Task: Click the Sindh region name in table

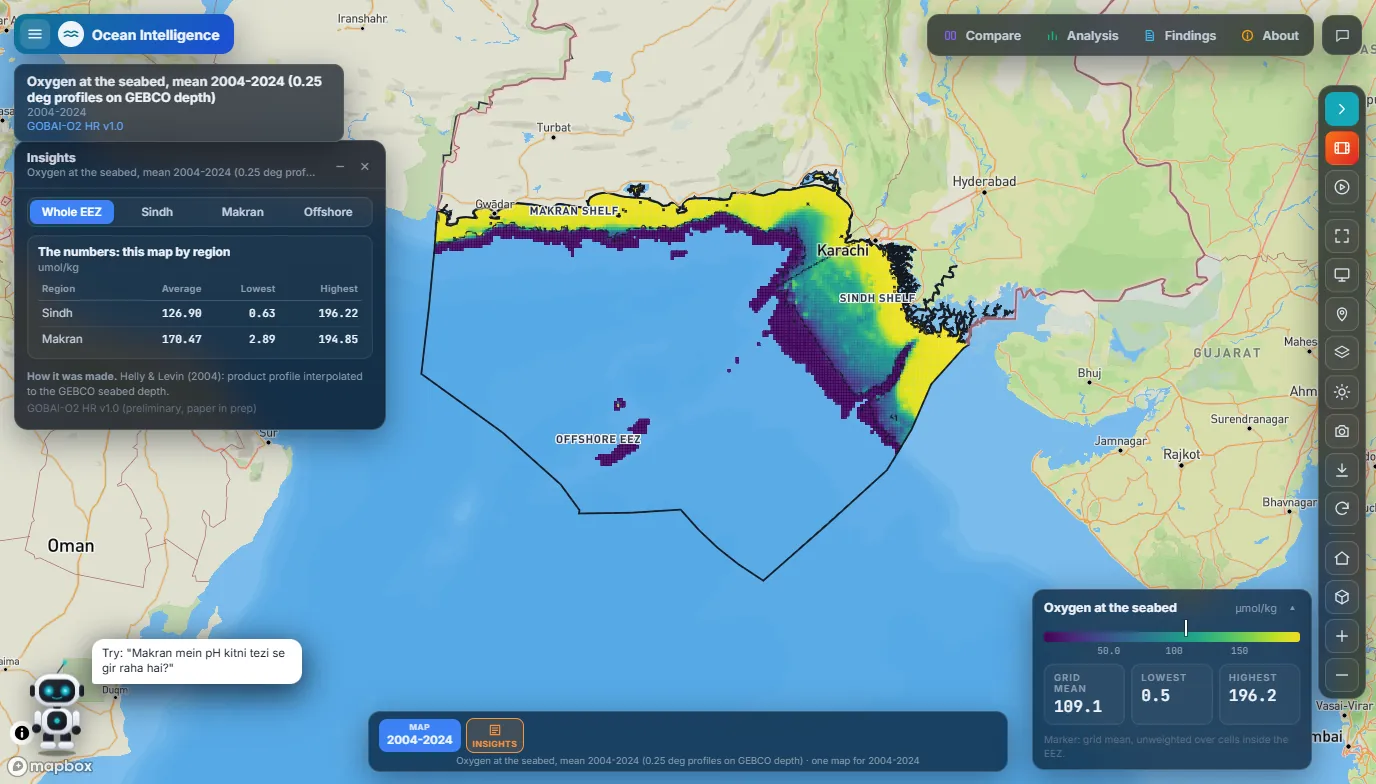Action: pos(57,313)
